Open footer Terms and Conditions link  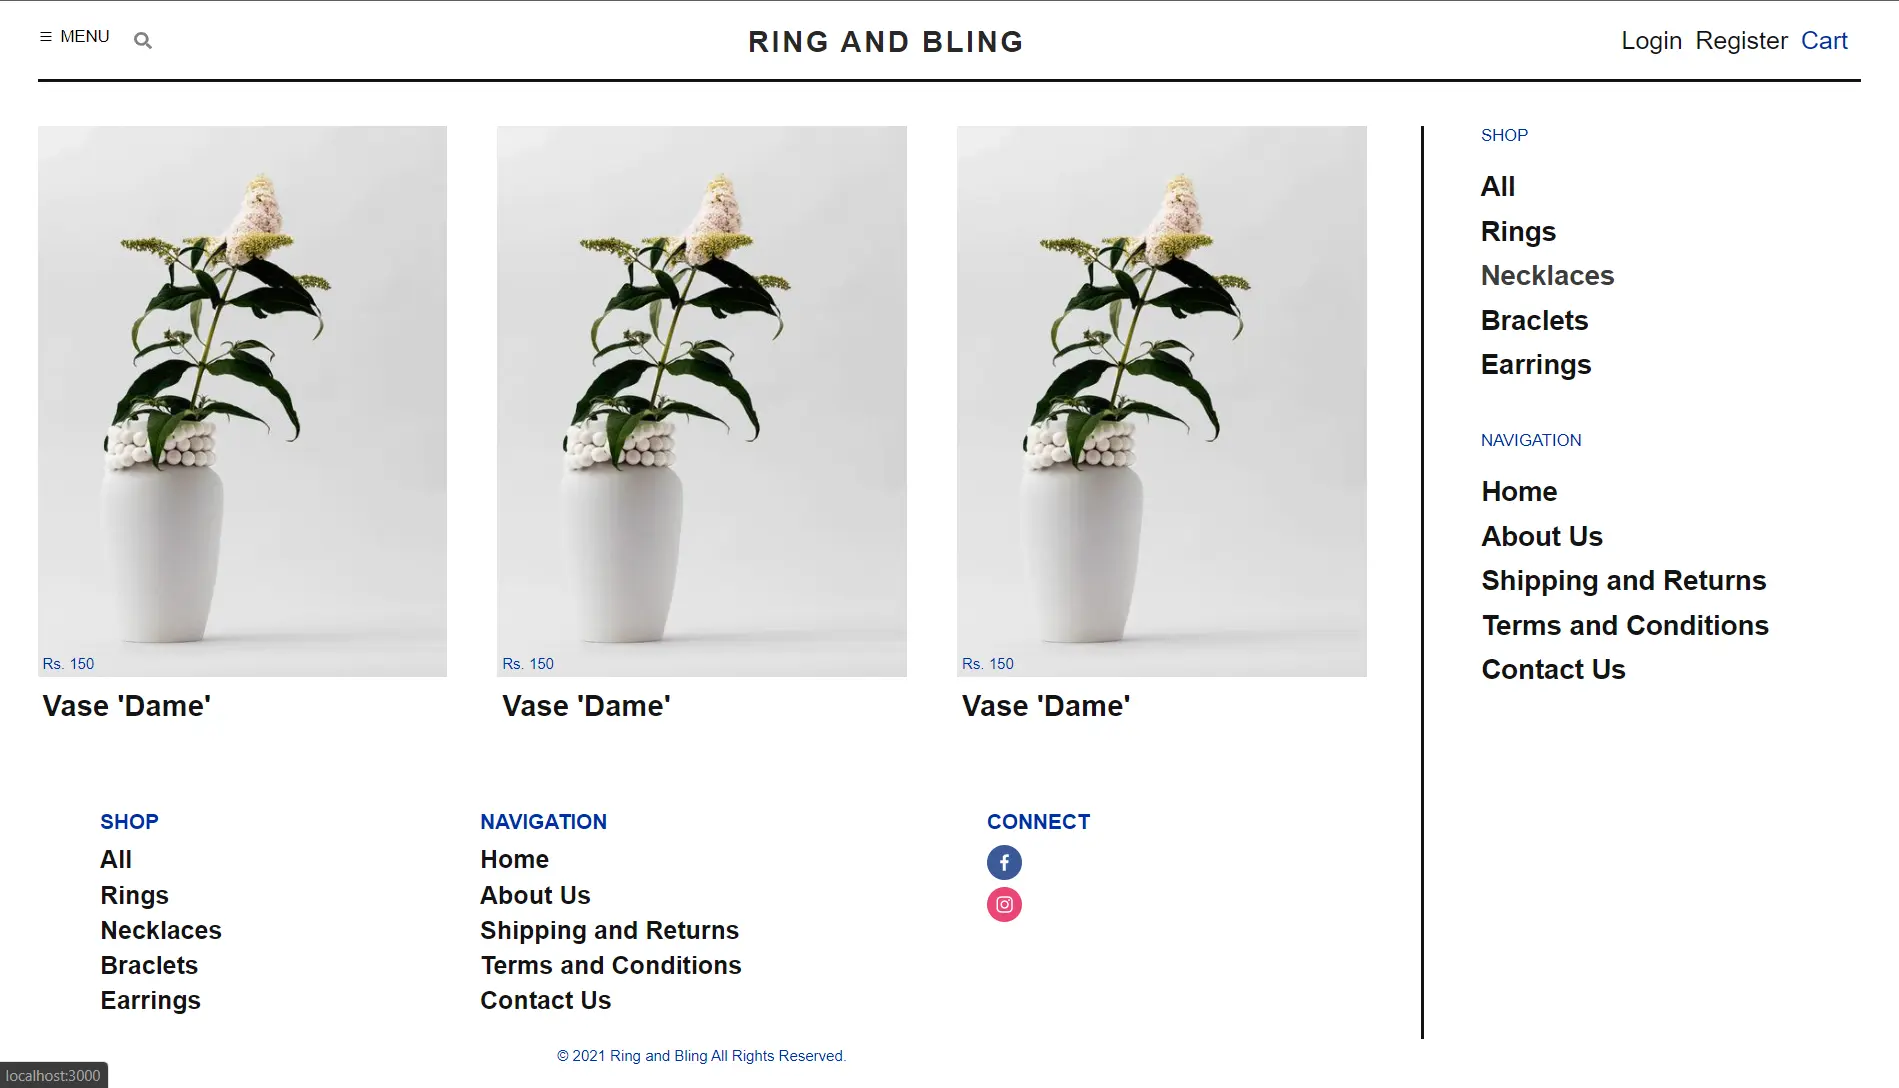point(611,966)
